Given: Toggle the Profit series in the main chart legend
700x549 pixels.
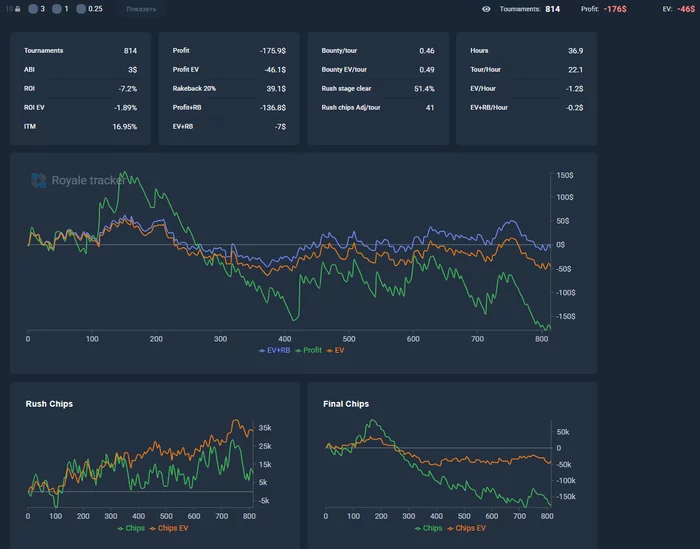Looking at the screenshot, I should point(308,350).
